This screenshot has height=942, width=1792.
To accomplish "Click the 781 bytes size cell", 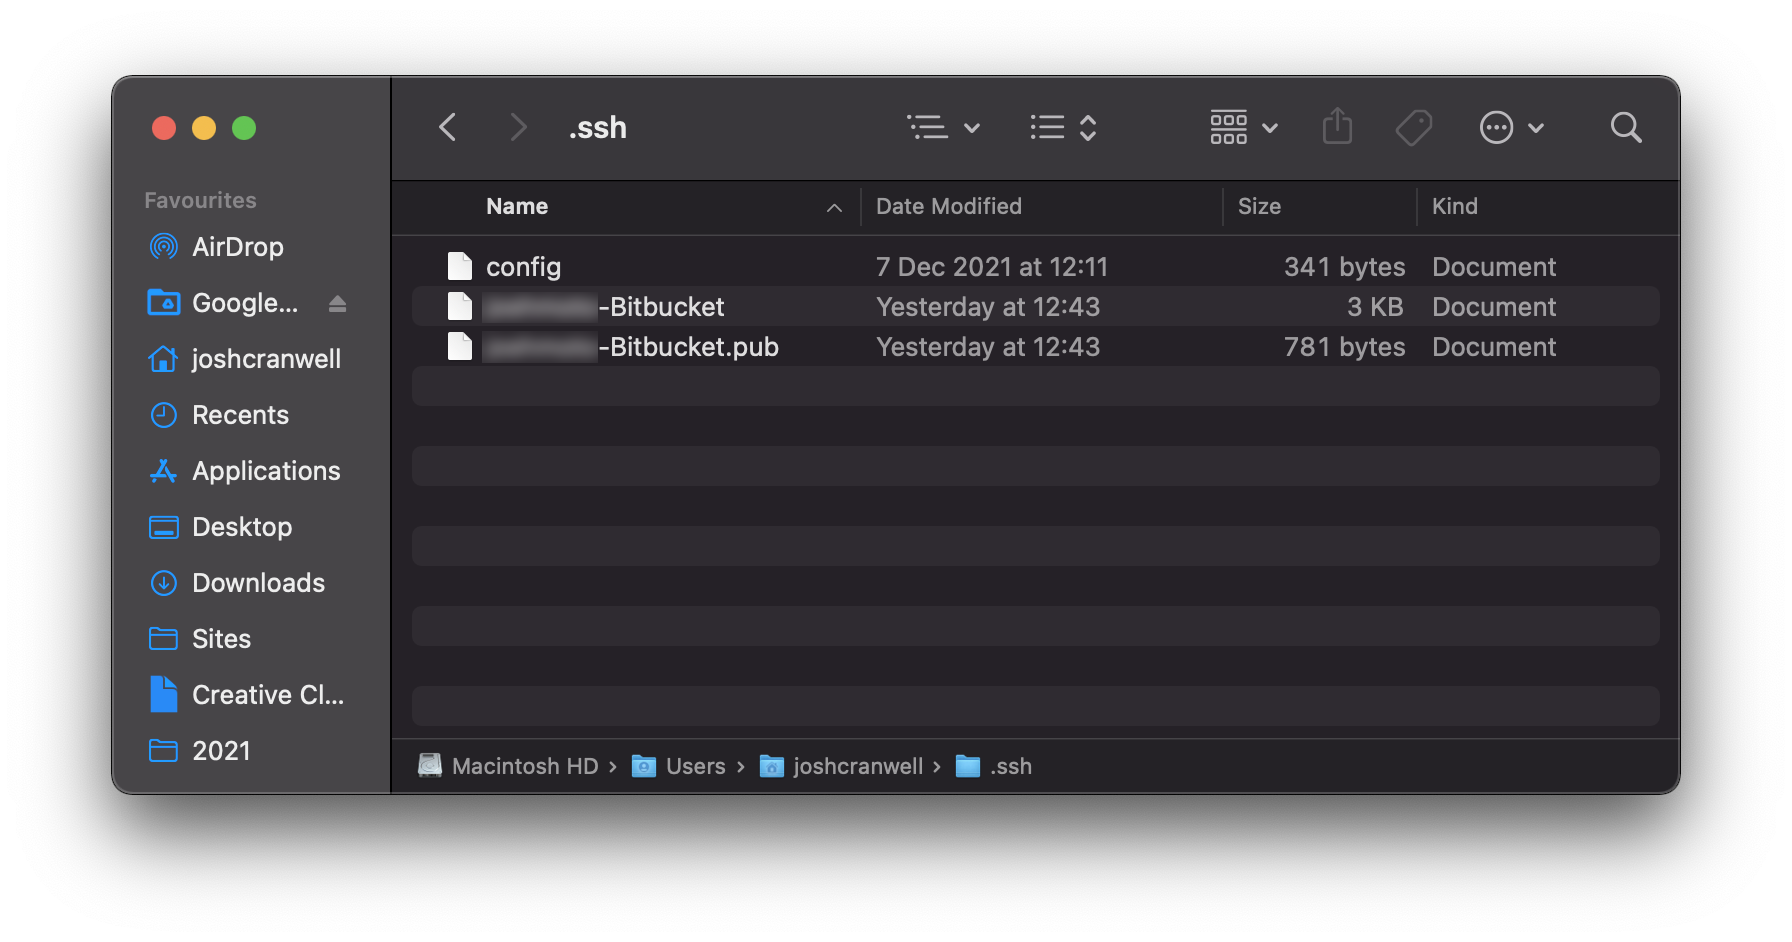I will coord(1344,347).
